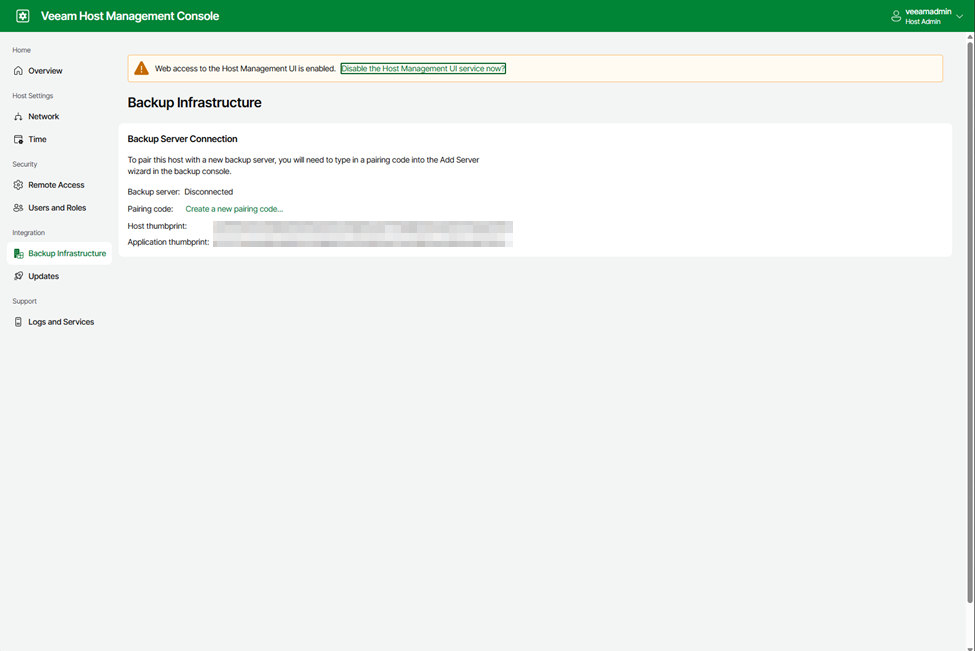Click 'Create a new pairing code...' link
This screenshot has width=975, height=651.
click(x=234, y=209)
